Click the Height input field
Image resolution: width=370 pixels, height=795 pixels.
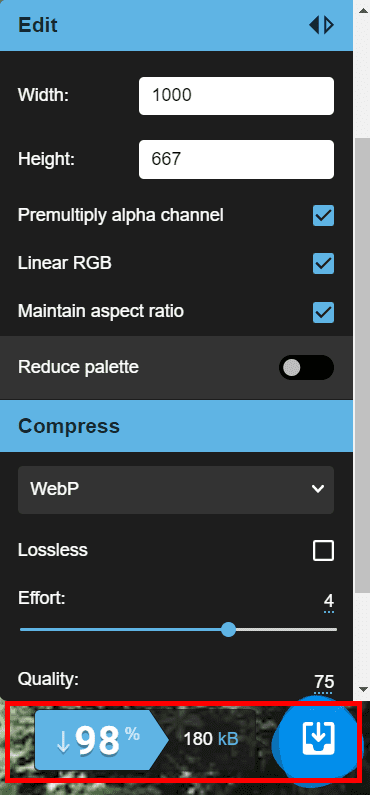236,160
